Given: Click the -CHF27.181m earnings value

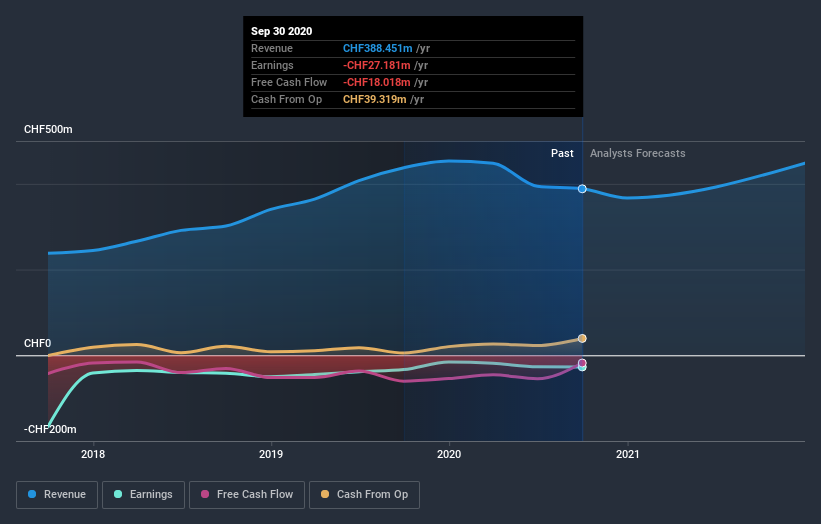Looking at the screenshot, I should (x=376, y=65).
